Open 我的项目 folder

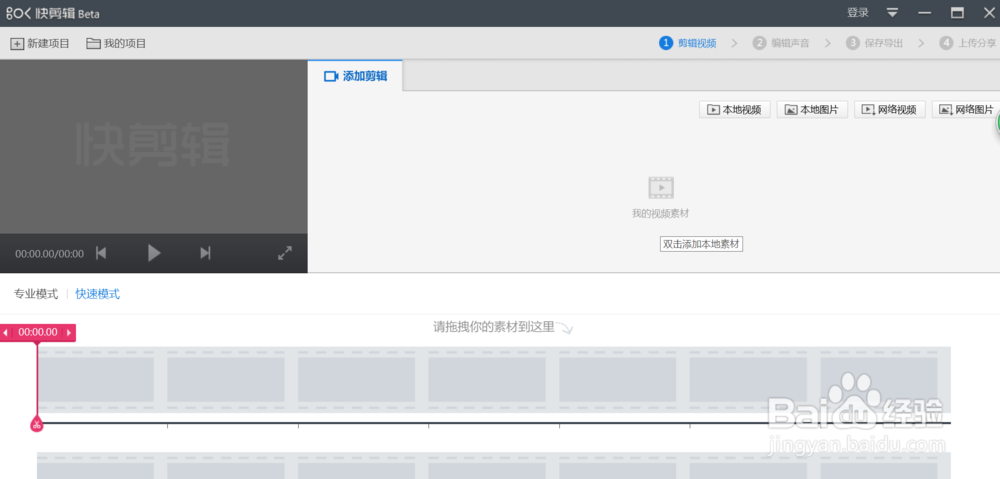point(116,43)
